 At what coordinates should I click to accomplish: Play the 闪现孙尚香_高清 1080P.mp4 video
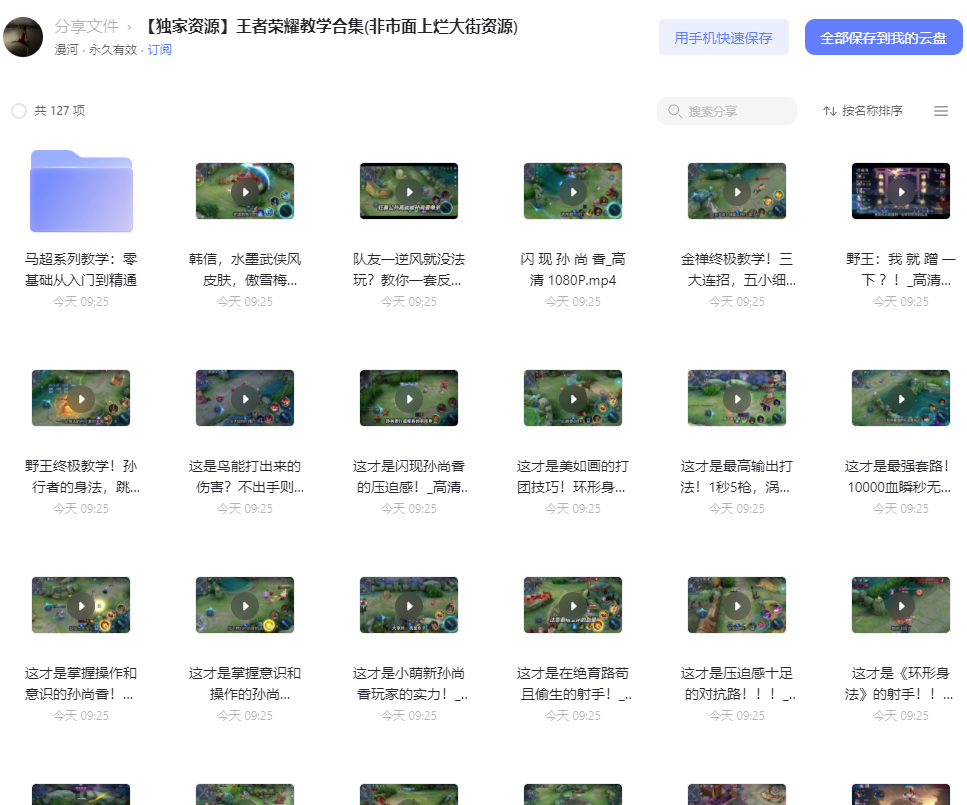(x=573, y=191)
